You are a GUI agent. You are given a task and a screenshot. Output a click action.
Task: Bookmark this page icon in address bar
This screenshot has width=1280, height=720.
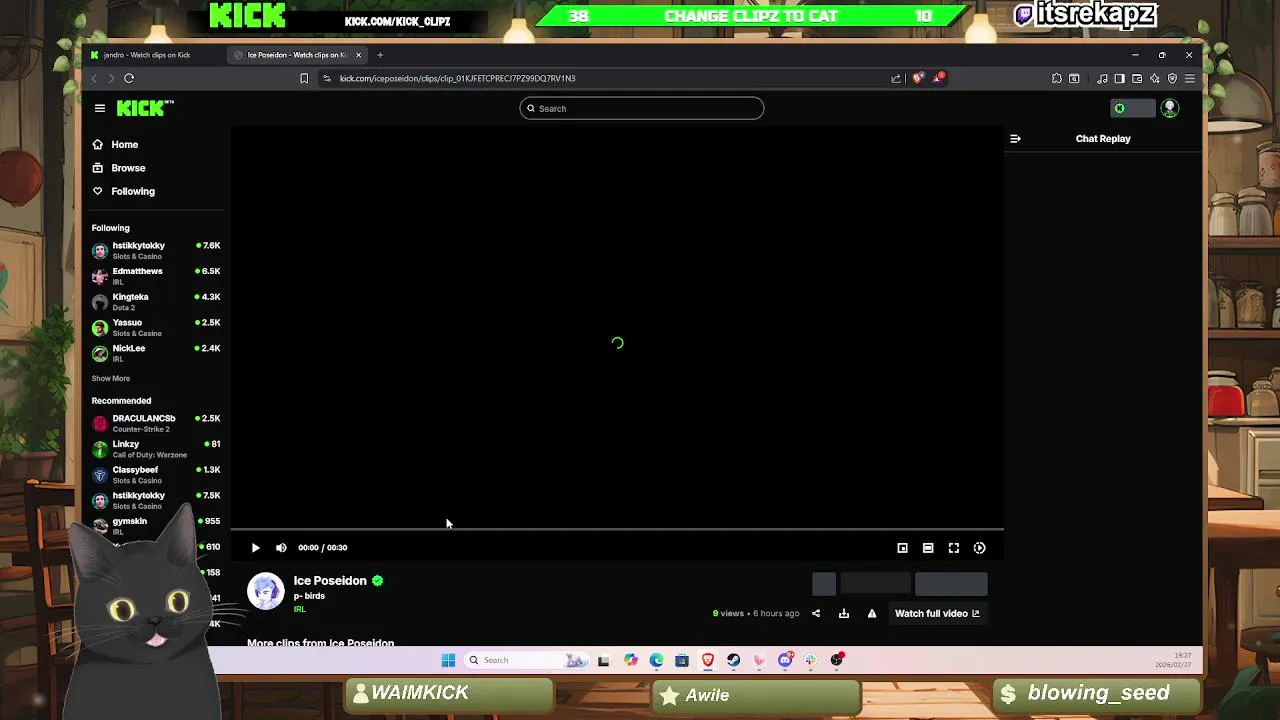point(304,78)
